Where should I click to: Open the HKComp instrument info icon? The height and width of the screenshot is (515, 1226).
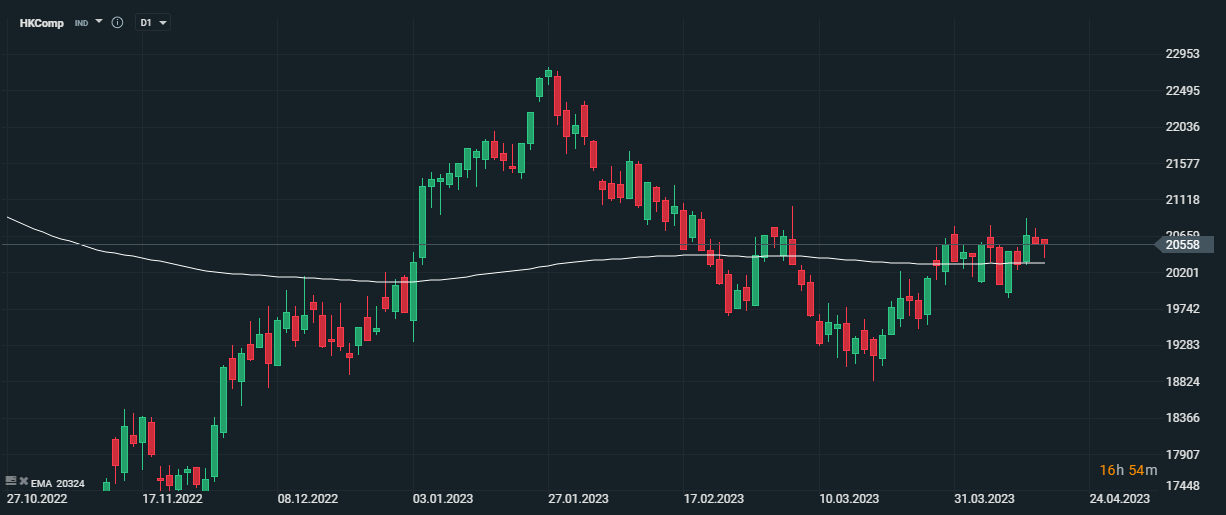tap(117, 22)
